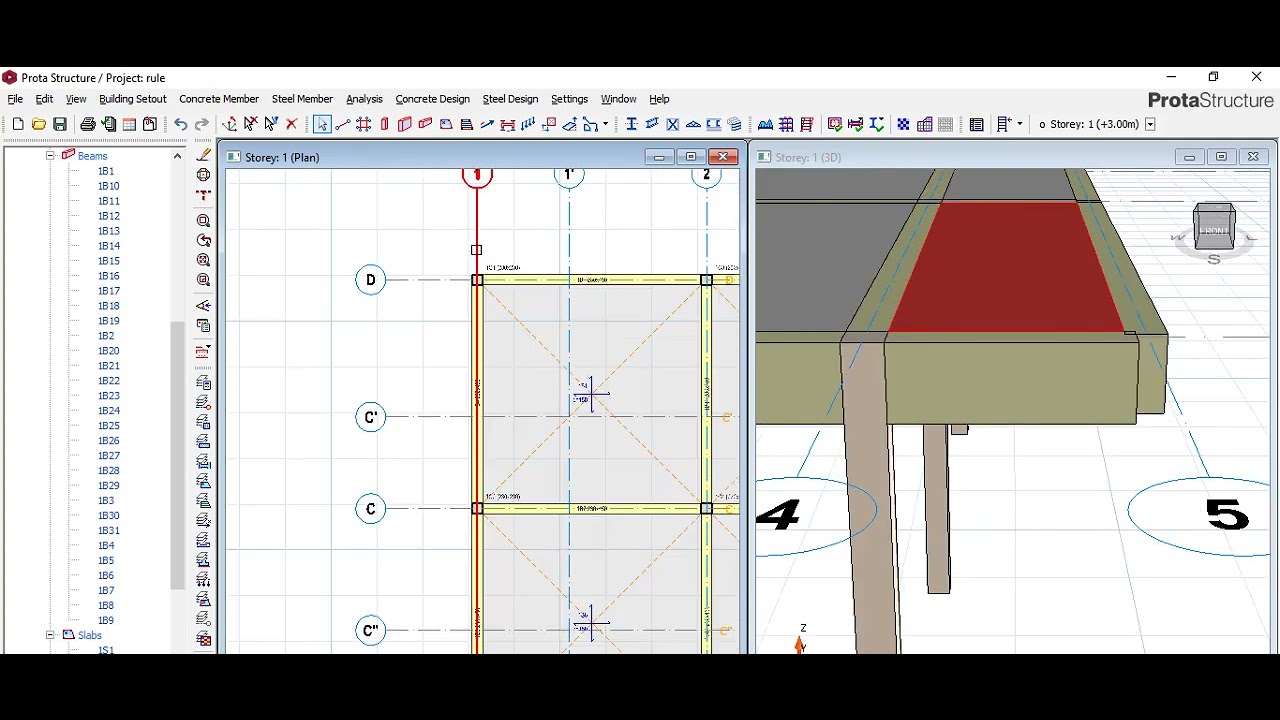Click the Storey: 1 (Plan) window title
Screen dimensions: 1280x720
(x=282, y=157)
